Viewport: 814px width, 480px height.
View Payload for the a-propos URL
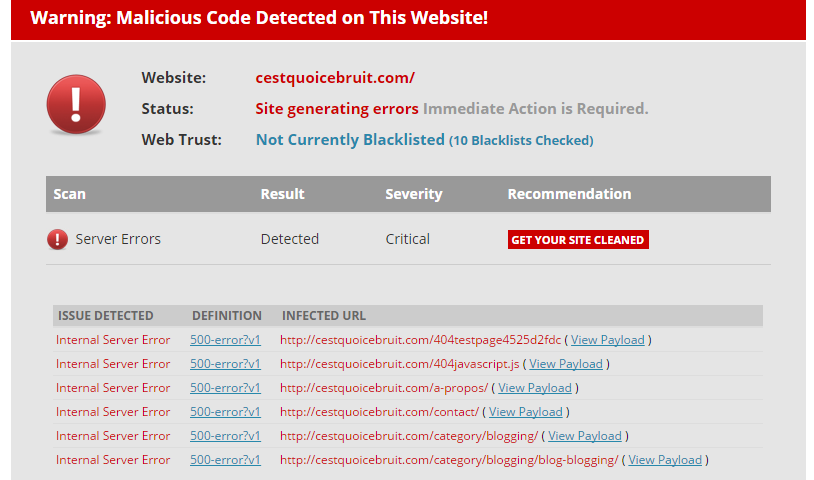point(535,388)
